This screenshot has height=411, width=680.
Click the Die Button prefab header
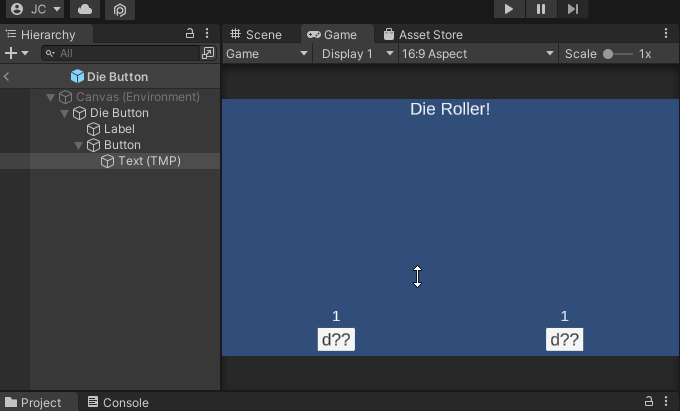pyautogui.click(x=110, y=77)
